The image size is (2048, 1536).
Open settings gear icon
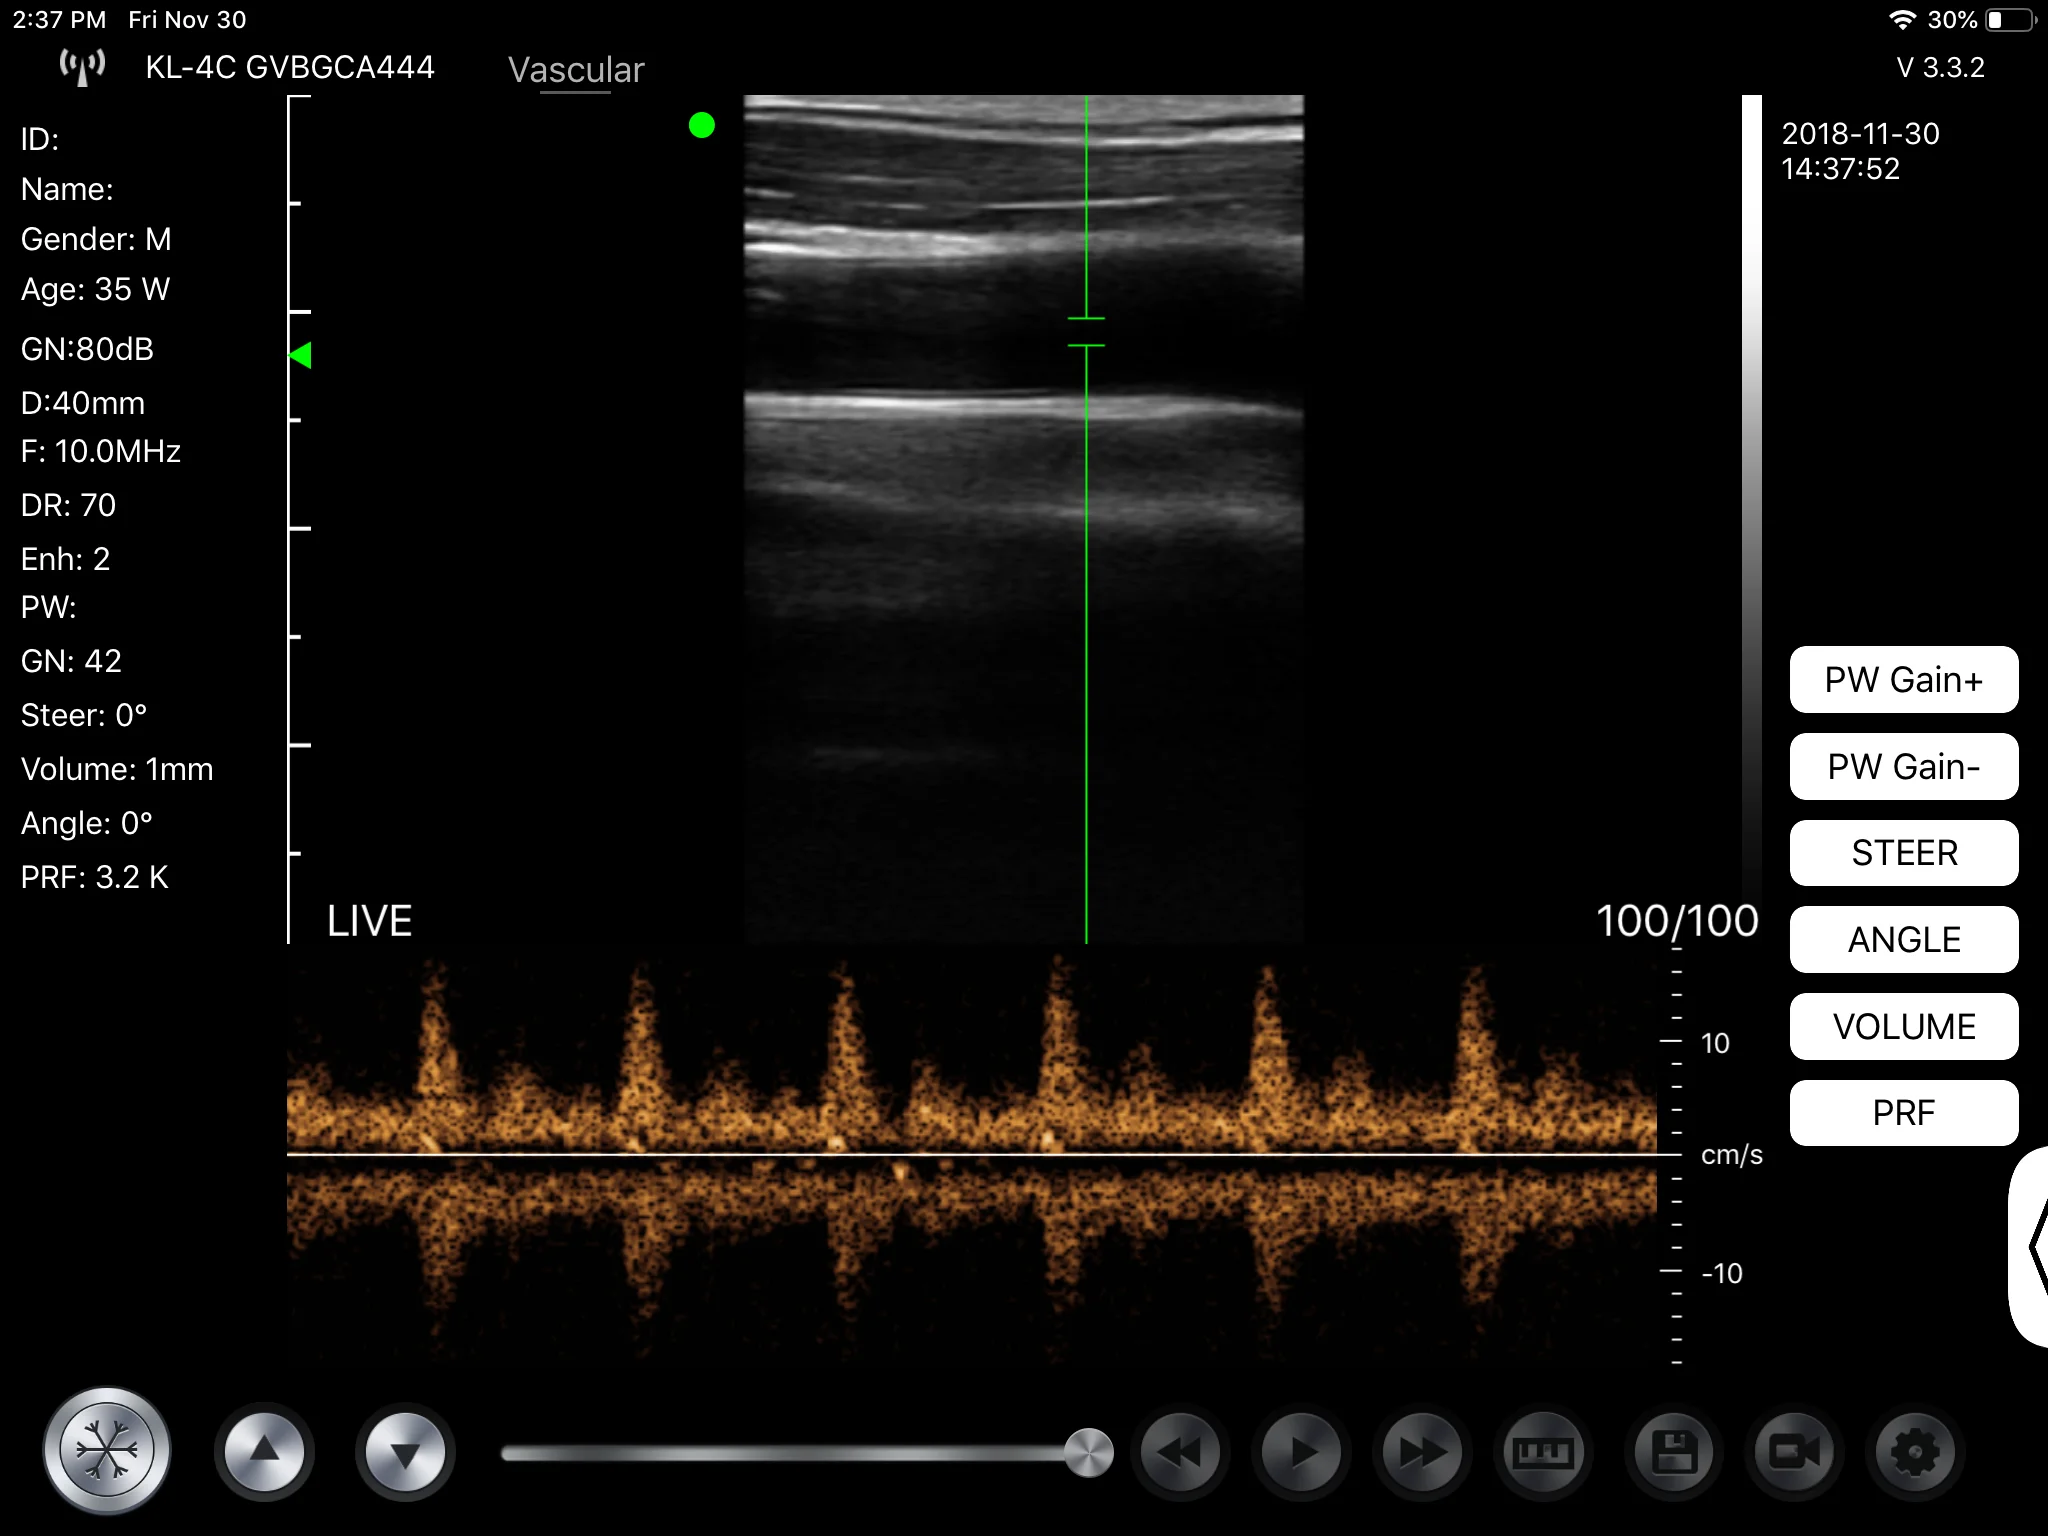1914,1452
